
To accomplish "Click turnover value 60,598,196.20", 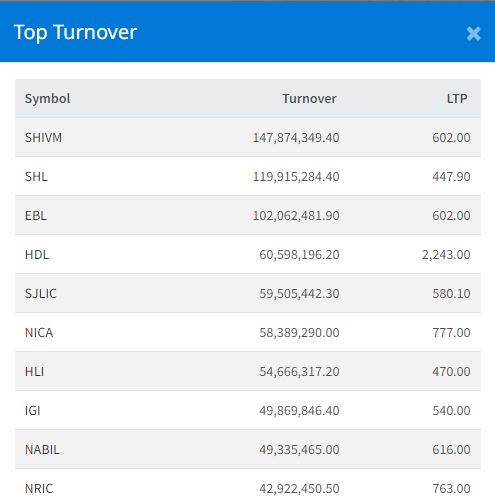I will [299, 255].
